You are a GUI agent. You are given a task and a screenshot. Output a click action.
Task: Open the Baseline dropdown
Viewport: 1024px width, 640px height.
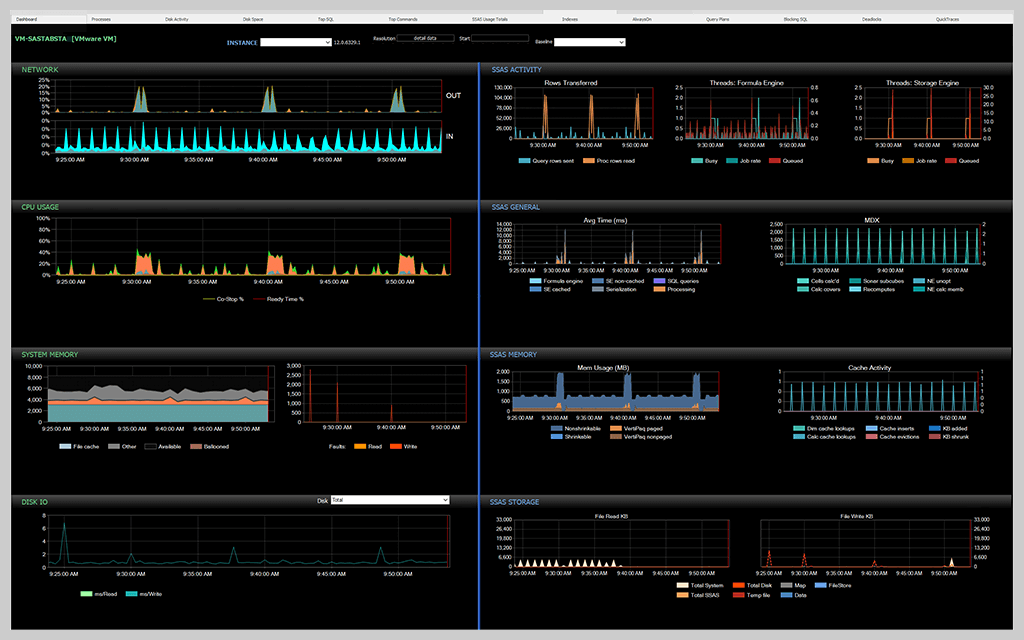click(x=590, y=42)
